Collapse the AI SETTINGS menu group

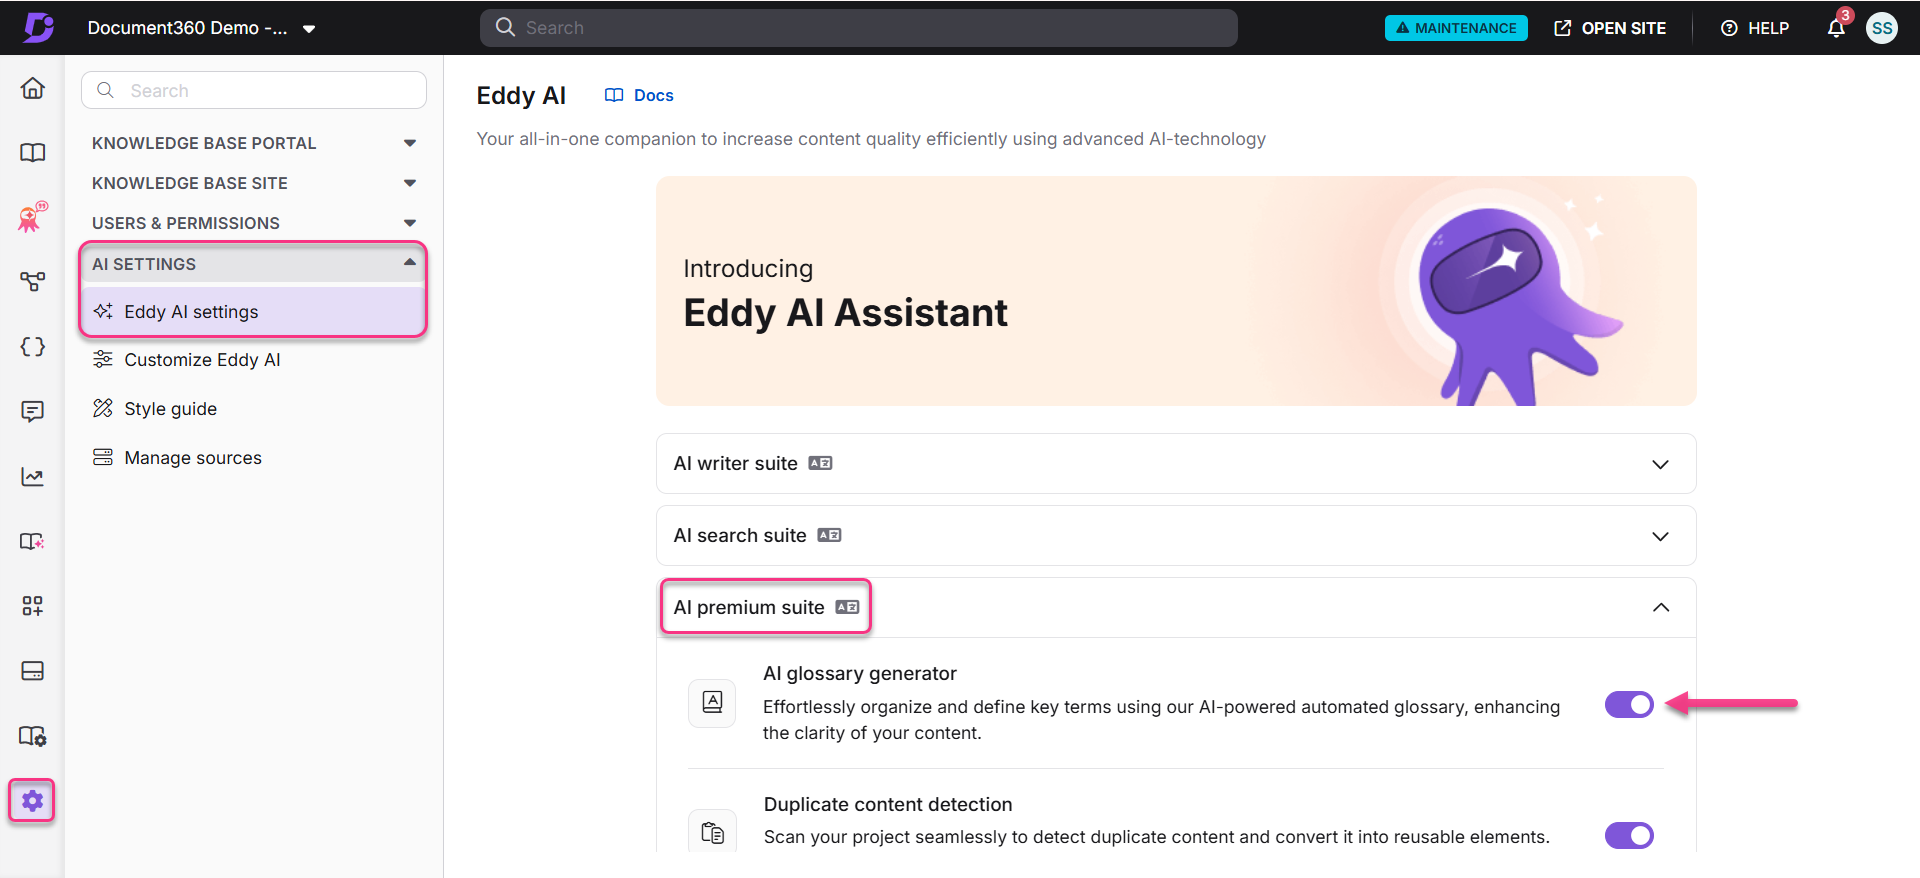coord(409,262)
